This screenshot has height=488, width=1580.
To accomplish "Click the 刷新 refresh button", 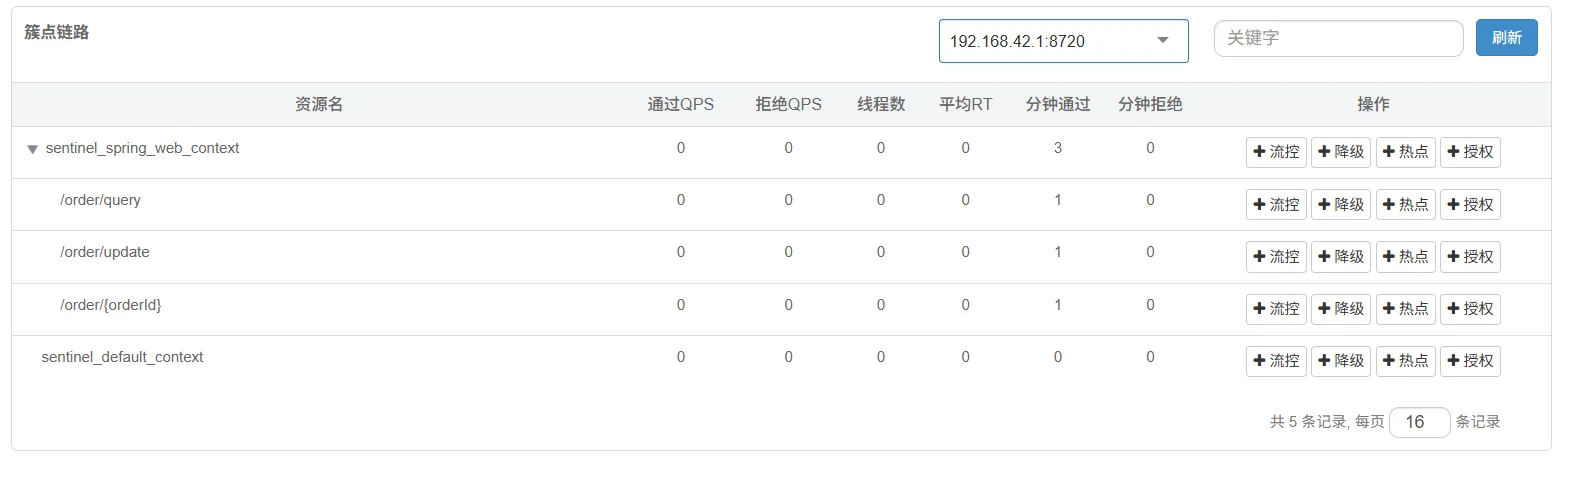I will point(1506,38).
